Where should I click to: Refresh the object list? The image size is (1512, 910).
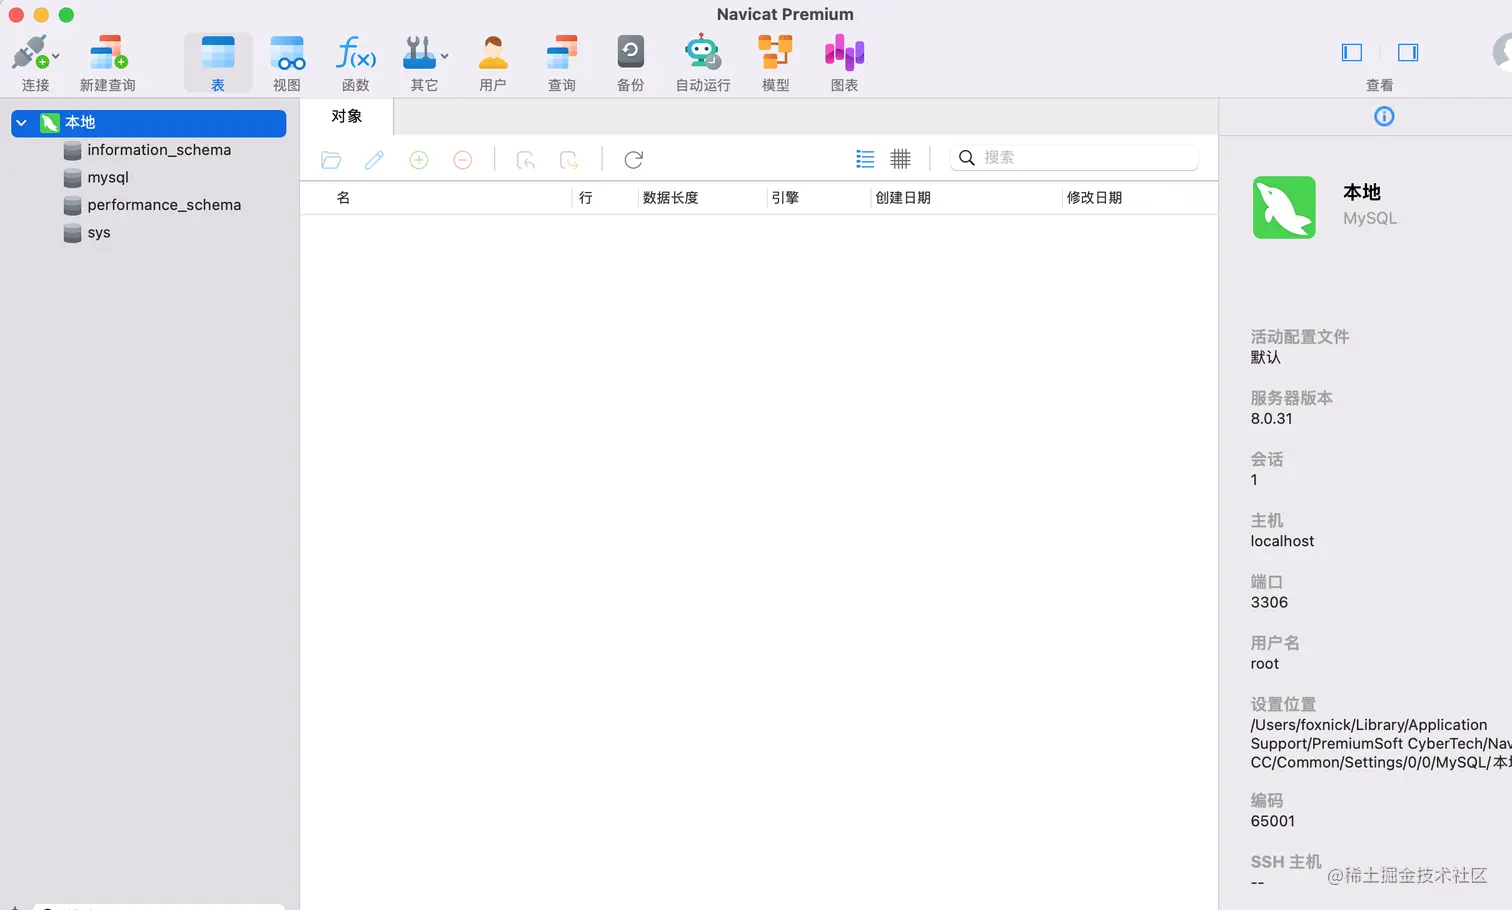633,159
